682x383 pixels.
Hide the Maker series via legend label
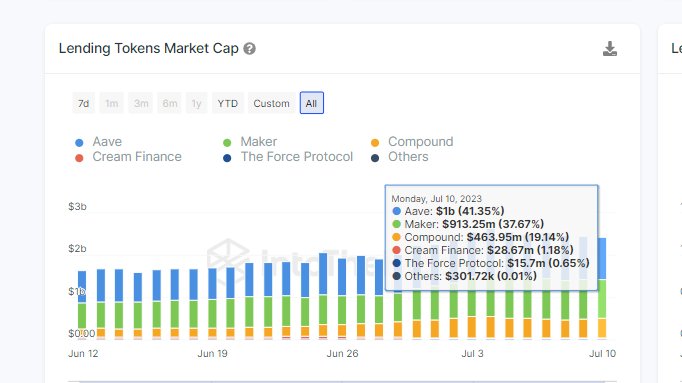(x=259, y=142)
